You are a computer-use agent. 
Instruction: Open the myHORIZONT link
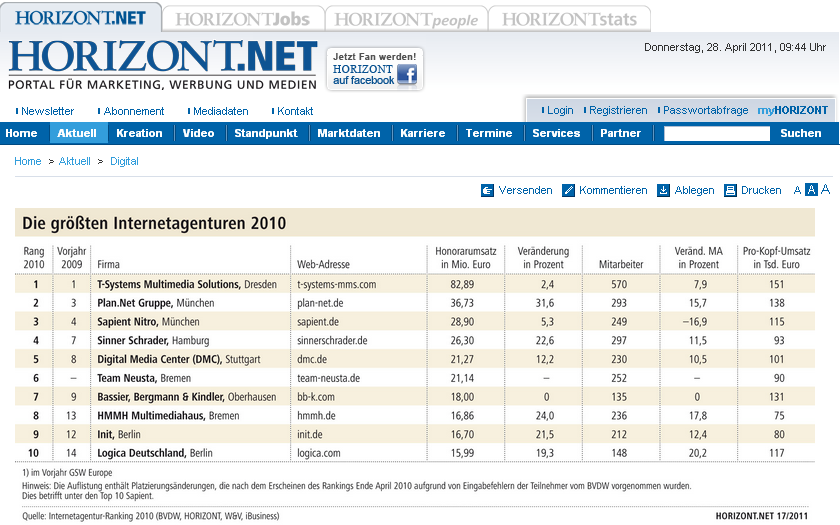point(793,110)
